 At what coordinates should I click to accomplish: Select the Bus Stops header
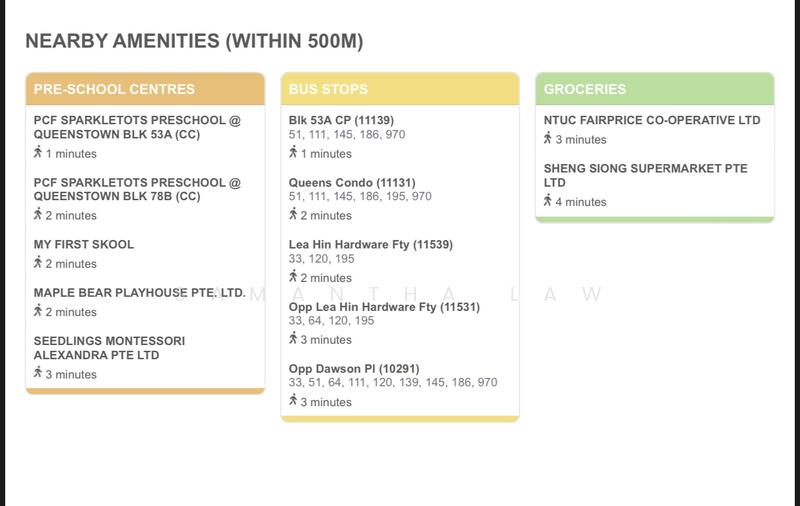pos(328,89)
